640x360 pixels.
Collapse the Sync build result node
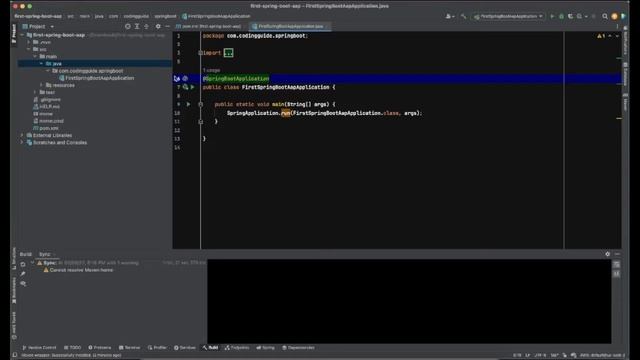[x=32, y=263]
